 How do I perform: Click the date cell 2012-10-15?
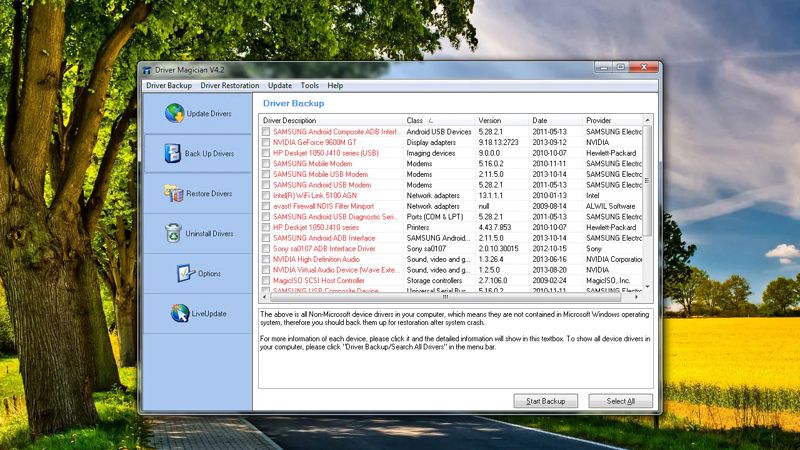(549, 248)
